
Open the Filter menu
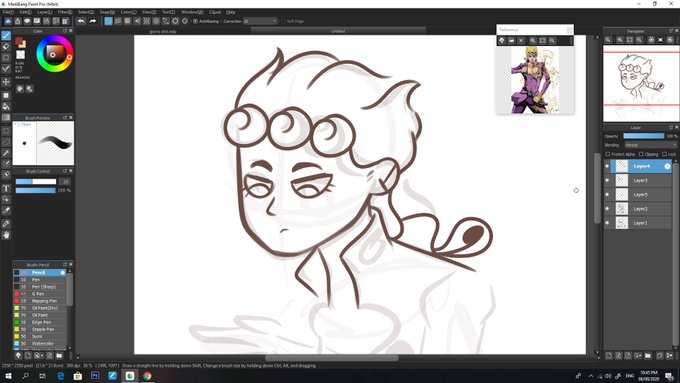[x=65, y=12]
